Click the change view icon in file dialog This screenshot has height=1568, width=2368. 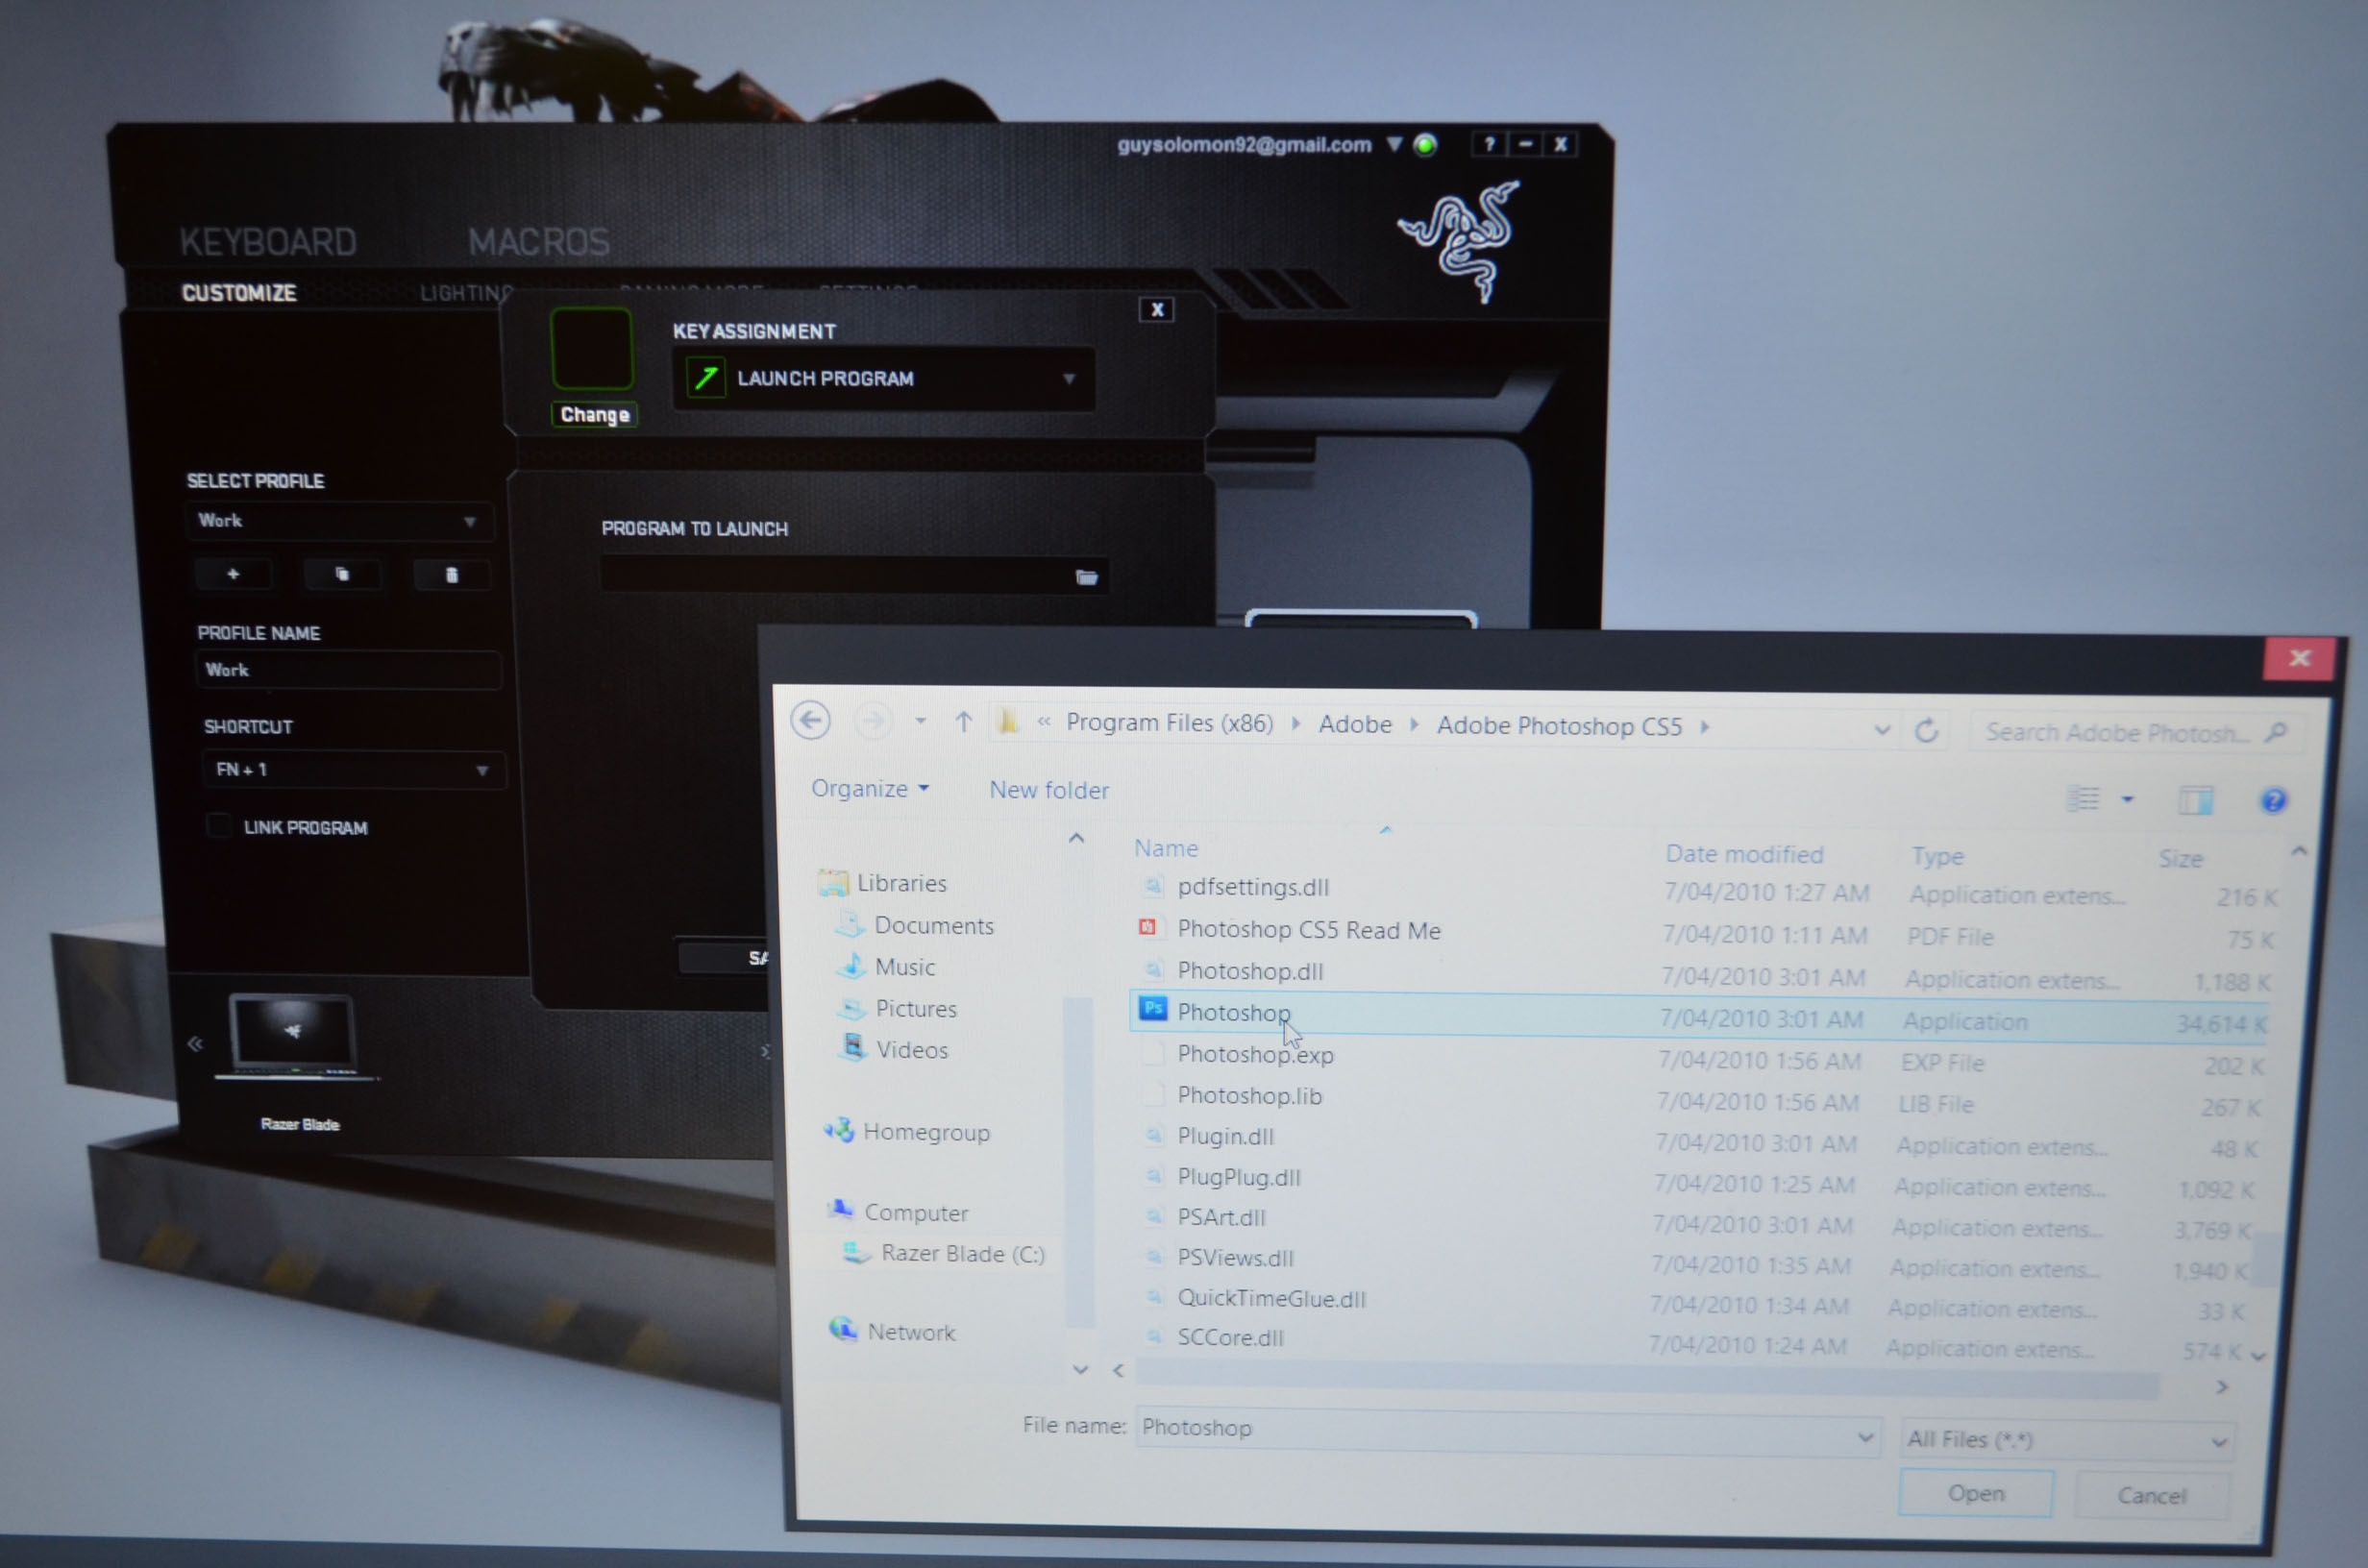coord(2083,798)
